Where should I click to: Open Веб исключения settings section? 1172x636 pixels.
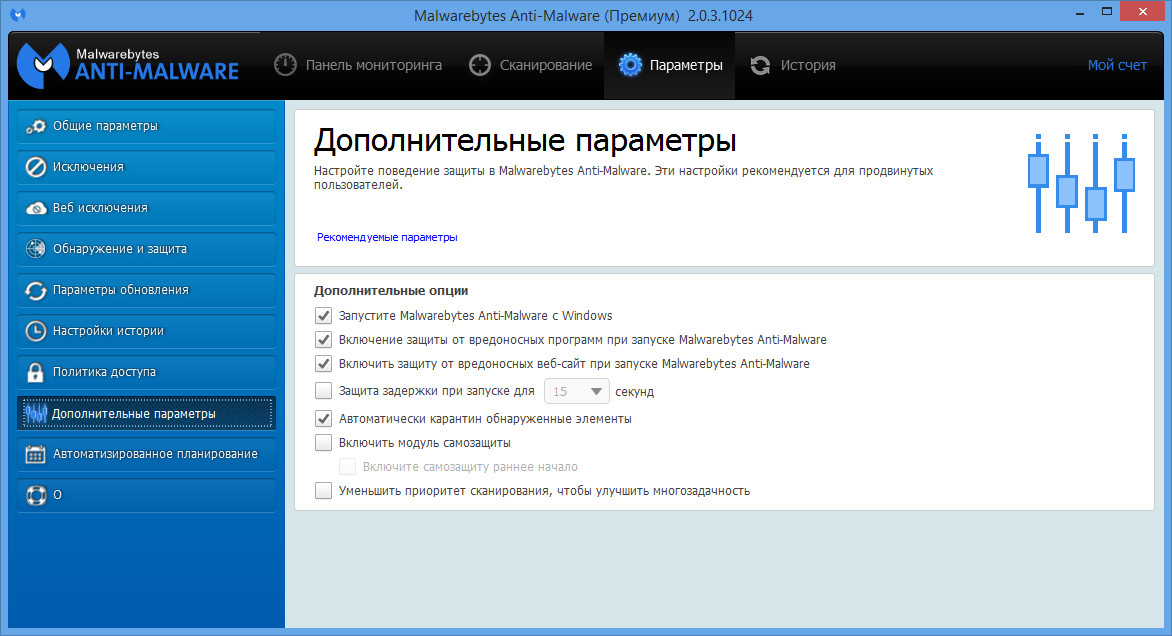point(146,208)
